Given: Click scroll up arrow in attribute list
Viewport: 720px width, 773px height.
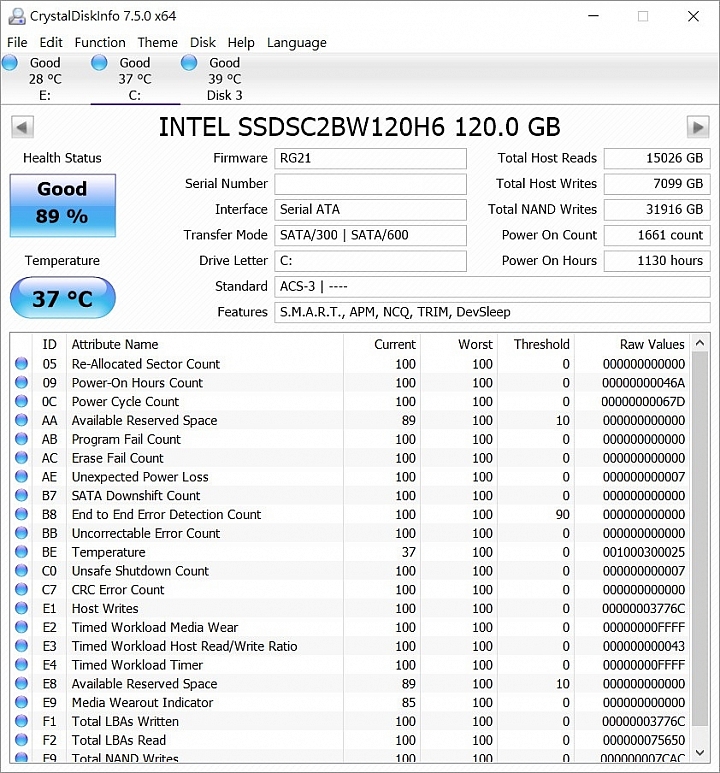Looking at the screenshot, I should [x=700, y=343].
